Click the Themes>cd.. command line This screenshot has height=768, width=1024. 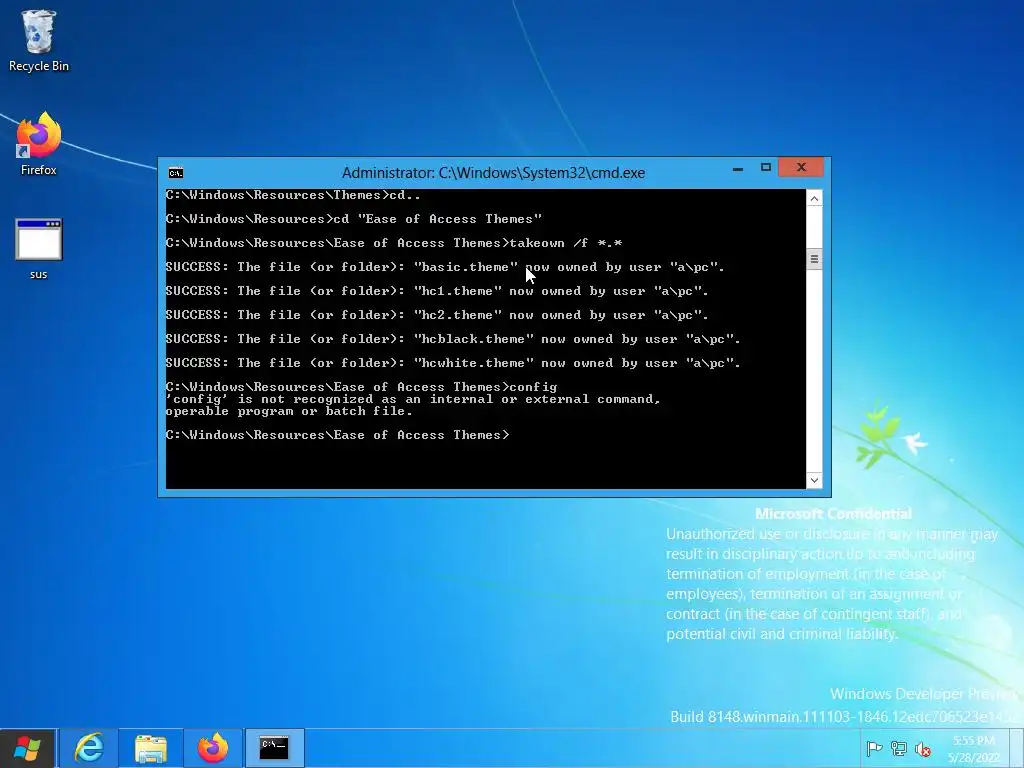[x=293, y=195]
